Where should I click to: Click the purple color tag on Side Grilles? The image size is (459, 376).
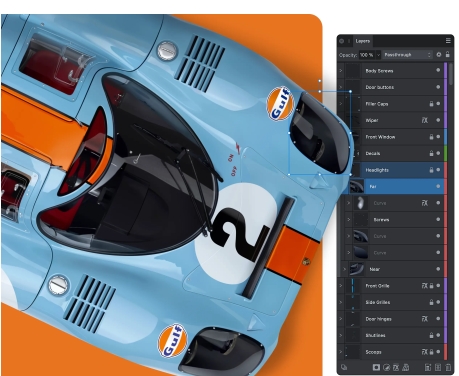446,302
